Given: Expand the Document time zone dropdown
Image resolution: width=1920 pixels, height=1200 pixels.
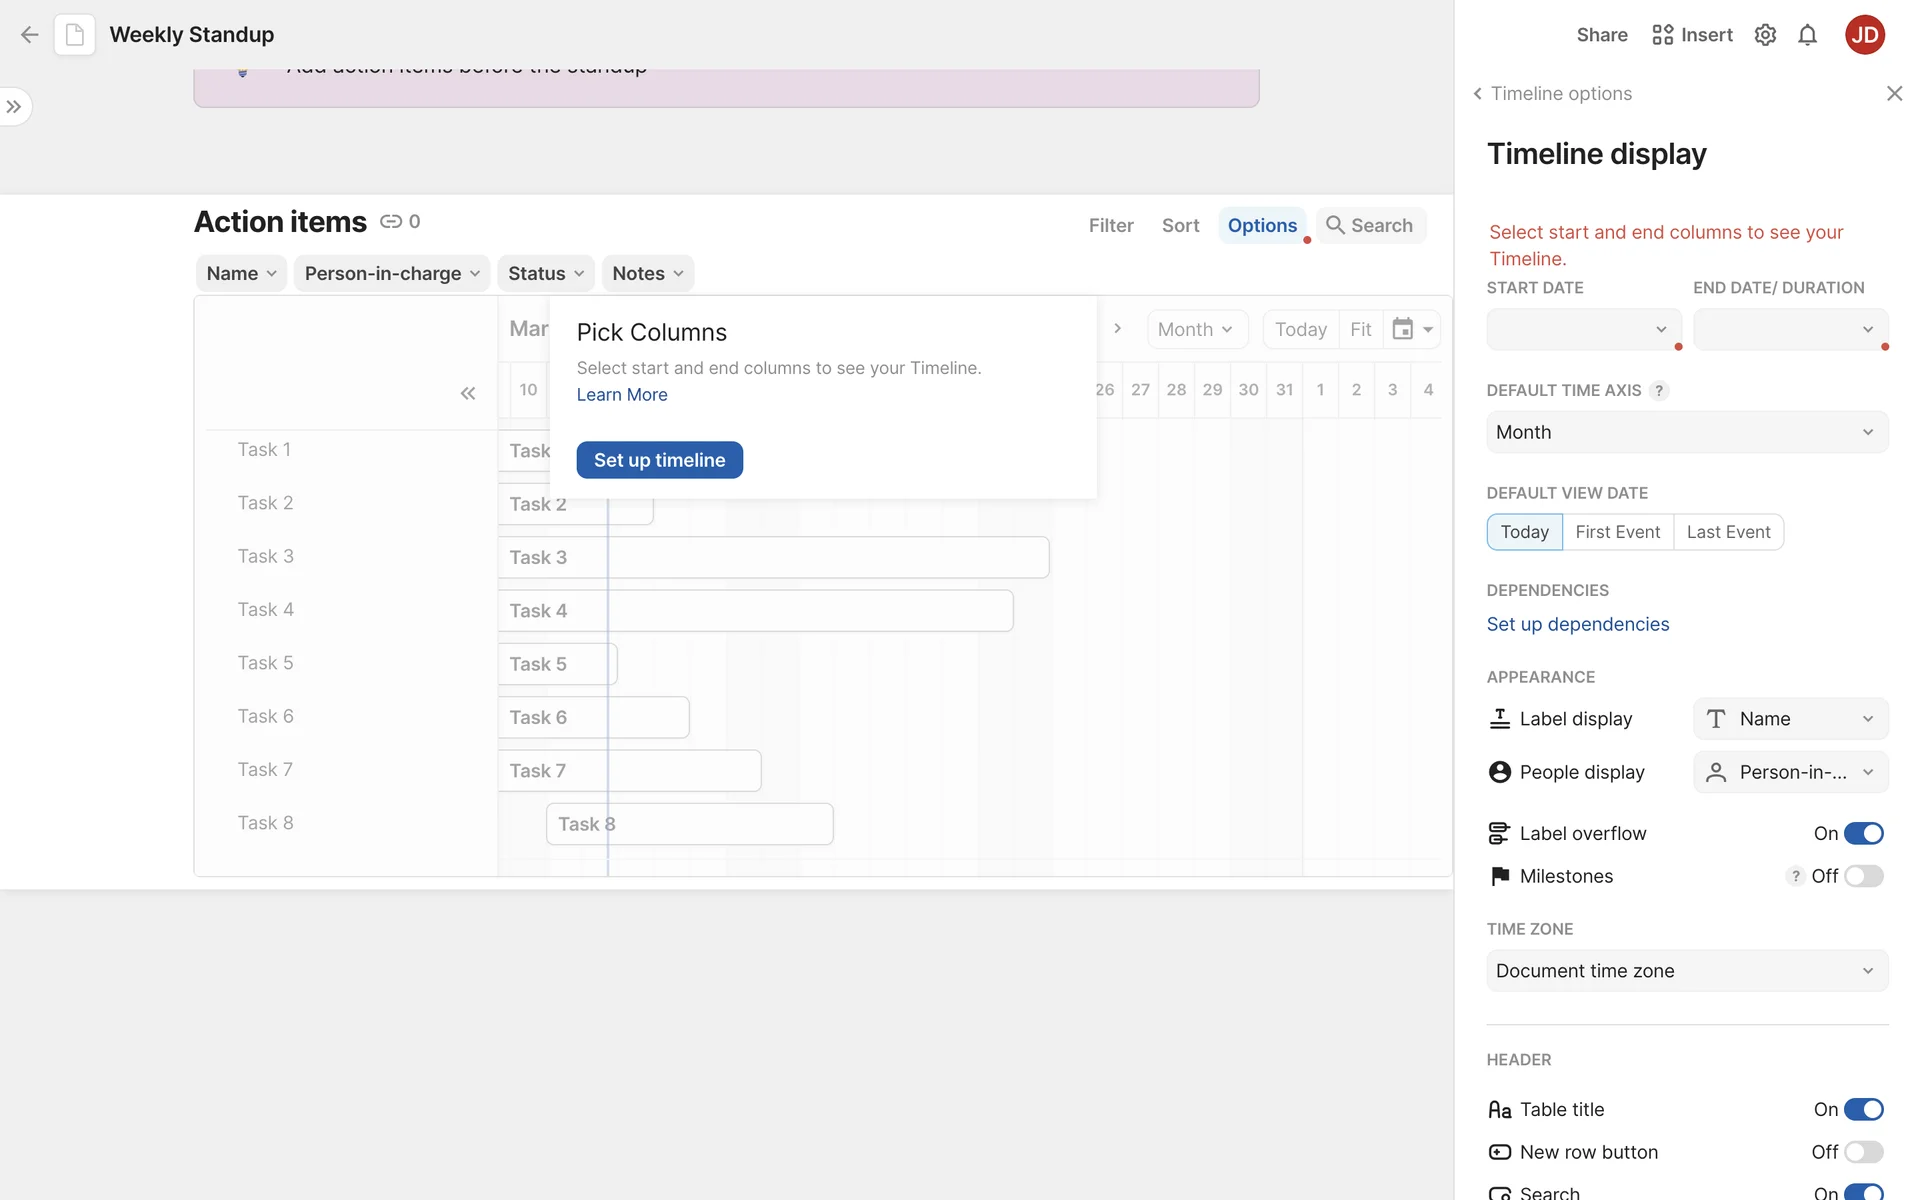Looking at the screenshot, I should [1686, 971].
